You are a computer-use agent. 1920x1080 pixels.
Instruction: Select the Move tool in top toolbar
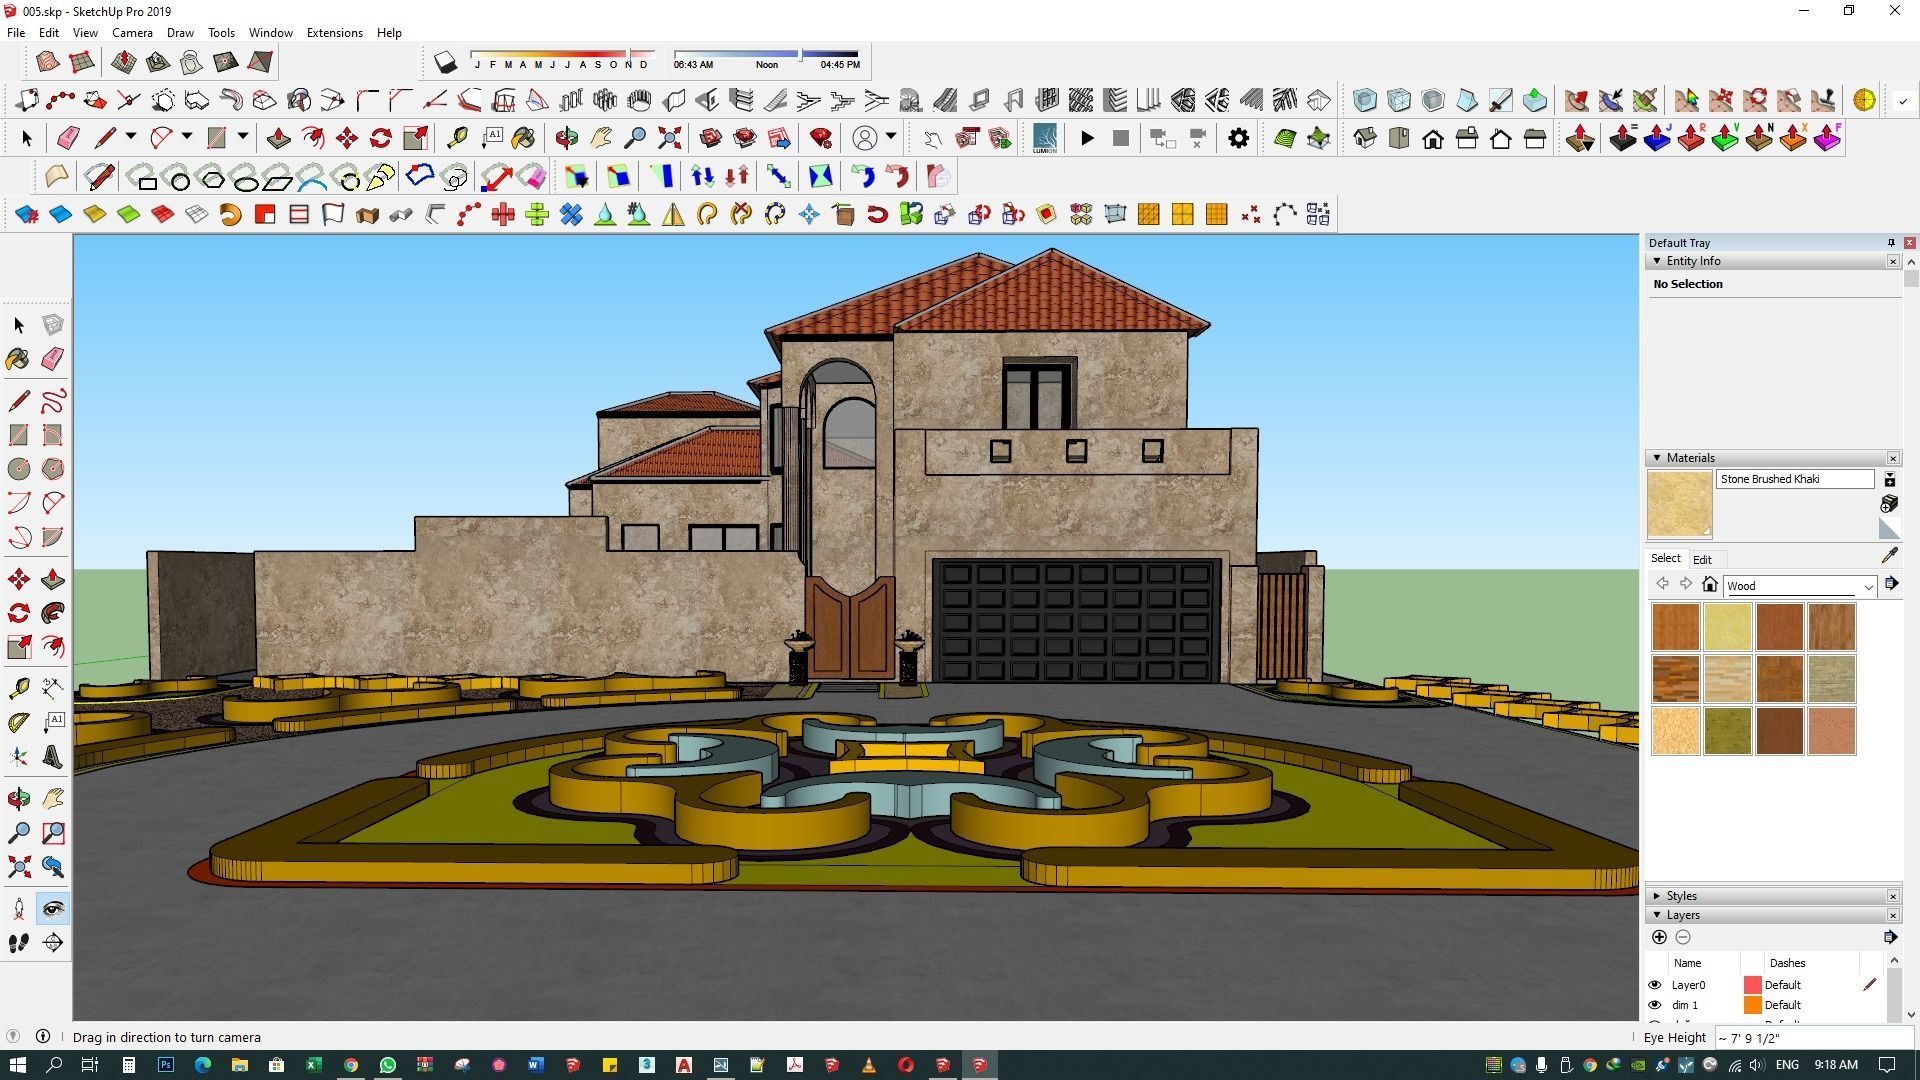point(347,138)
